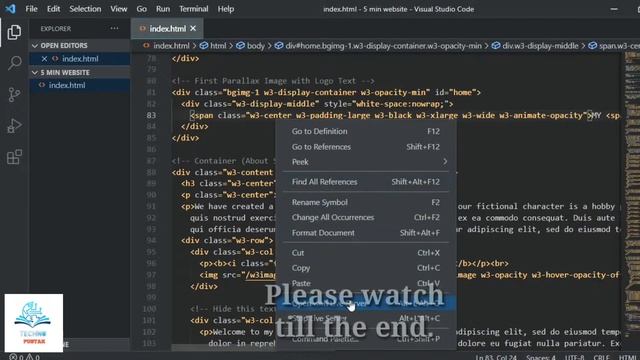This screenshot has height=360, width=640.
Task: Choose Copy from context menu
Action: click(366, 268)
